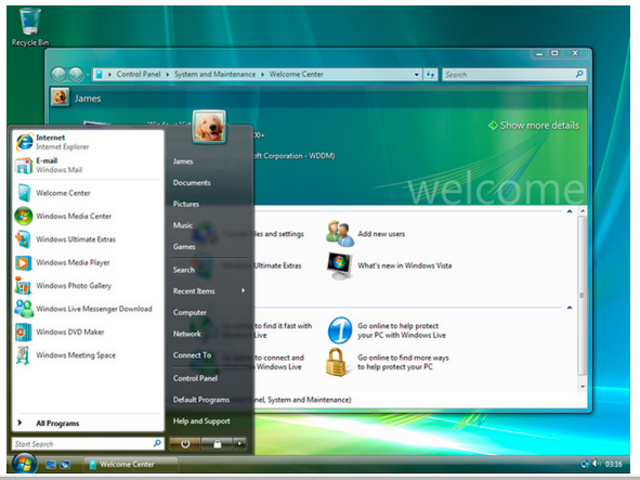Click Welcome Center taskbar button
This screenshot has width=640, height=480.
pyautogui.click(x=130, y=464)
